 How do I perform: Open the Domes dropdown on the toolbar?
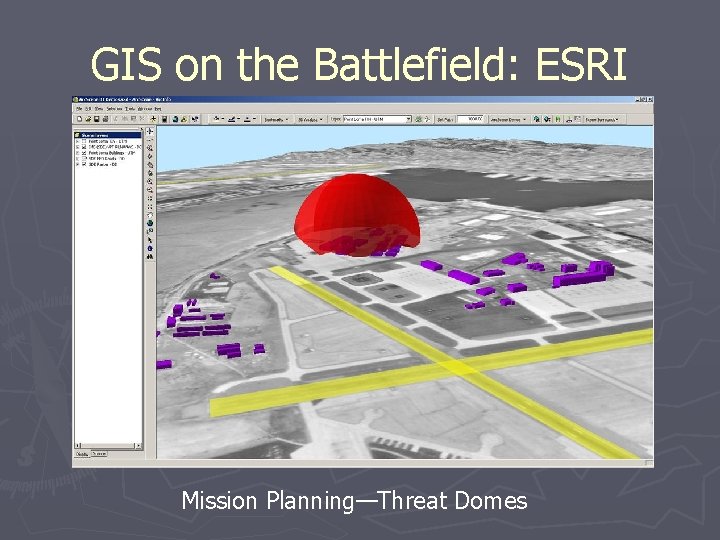point(508,119)
